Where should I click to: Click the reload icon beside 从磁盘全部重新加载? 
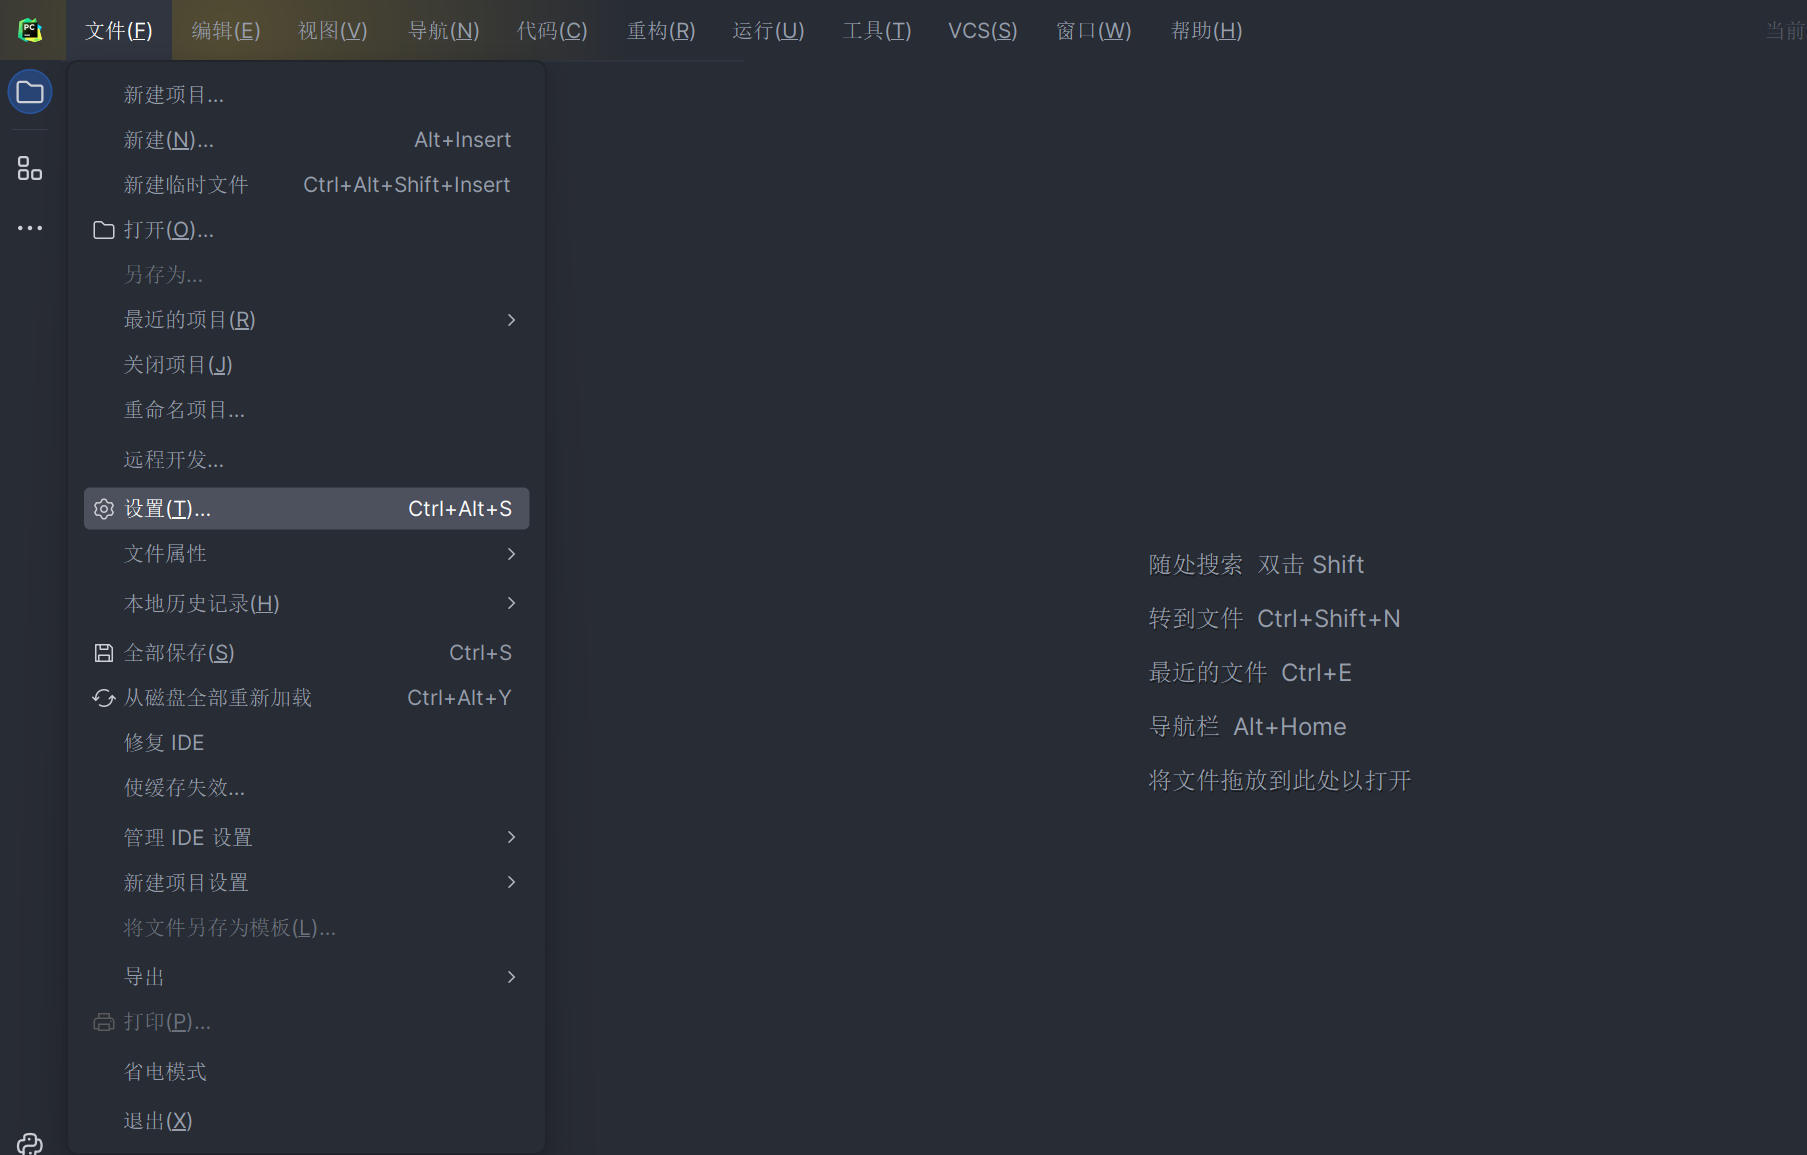104,698
